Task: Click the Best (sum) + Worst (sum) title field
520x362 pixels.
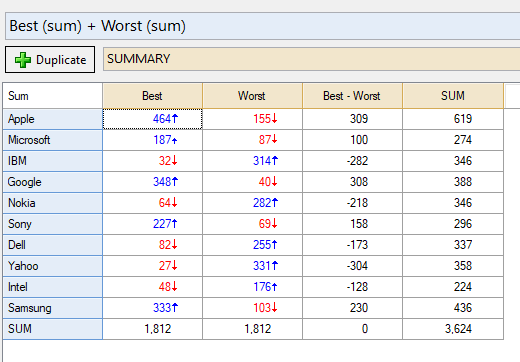Action: tap(263, 26)
